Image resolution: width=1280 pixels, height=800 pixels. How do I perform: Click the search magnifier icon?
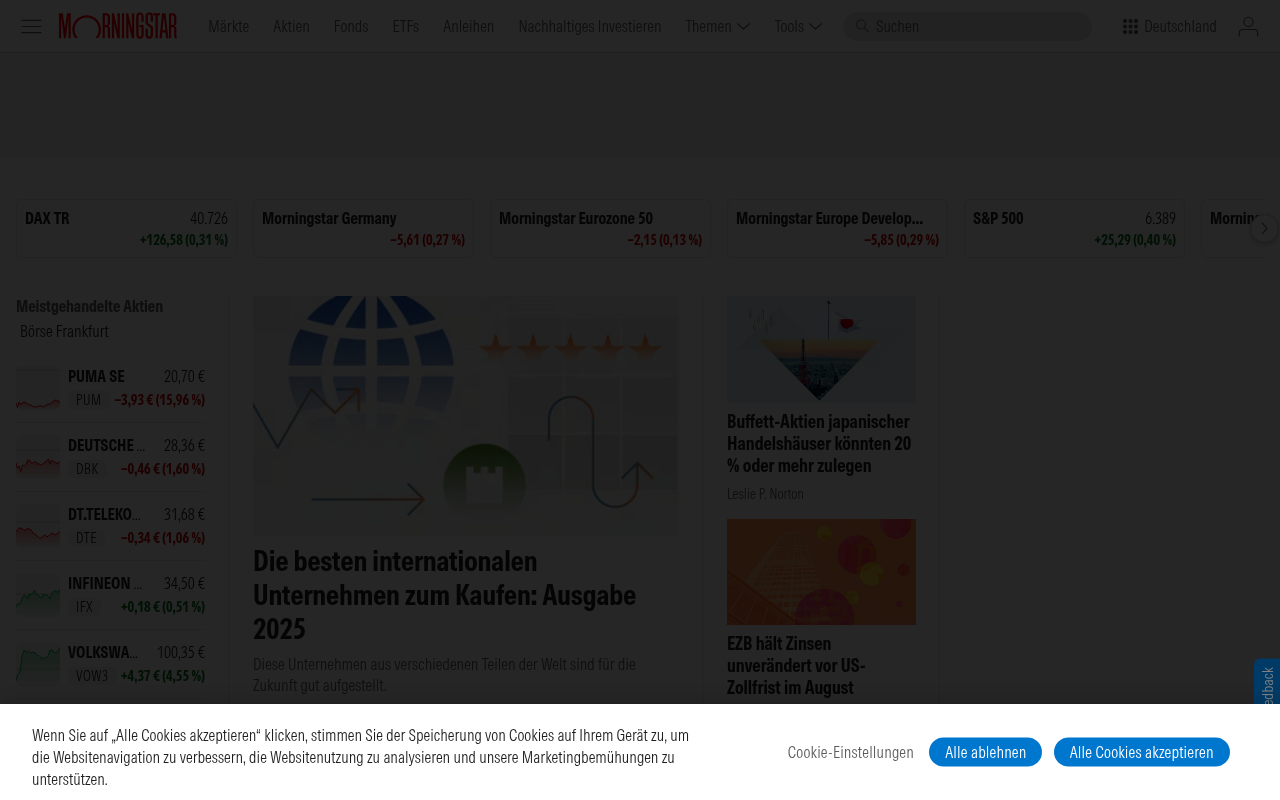tap(862, 26)
